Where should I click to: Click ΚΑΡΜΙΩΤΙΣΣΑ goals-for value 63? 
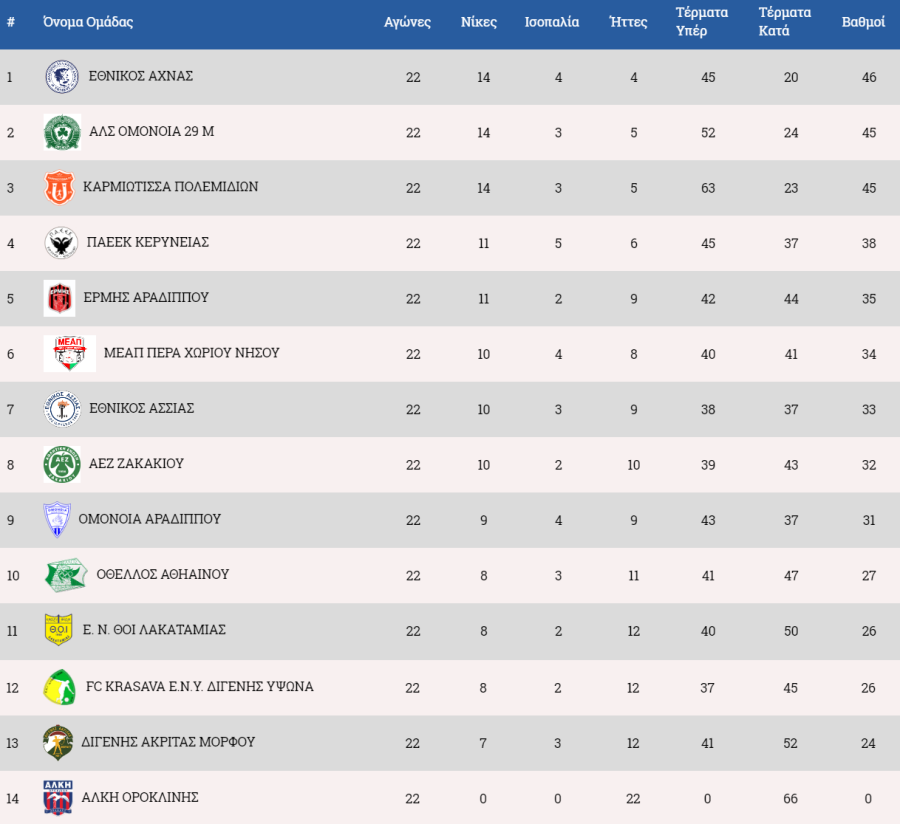click(708, 188)
